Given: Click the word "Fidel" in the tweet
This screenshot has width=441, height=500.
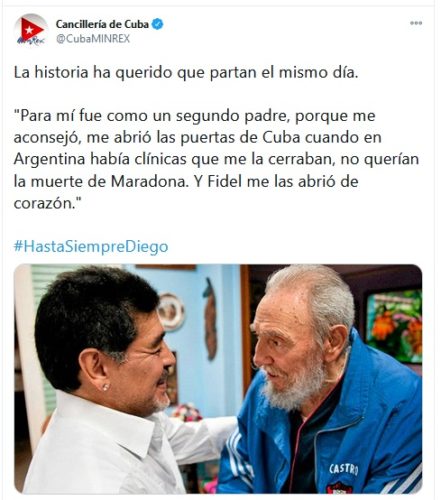Looking at the screenshot, I should pyautogui.click(x=224, y=181).
